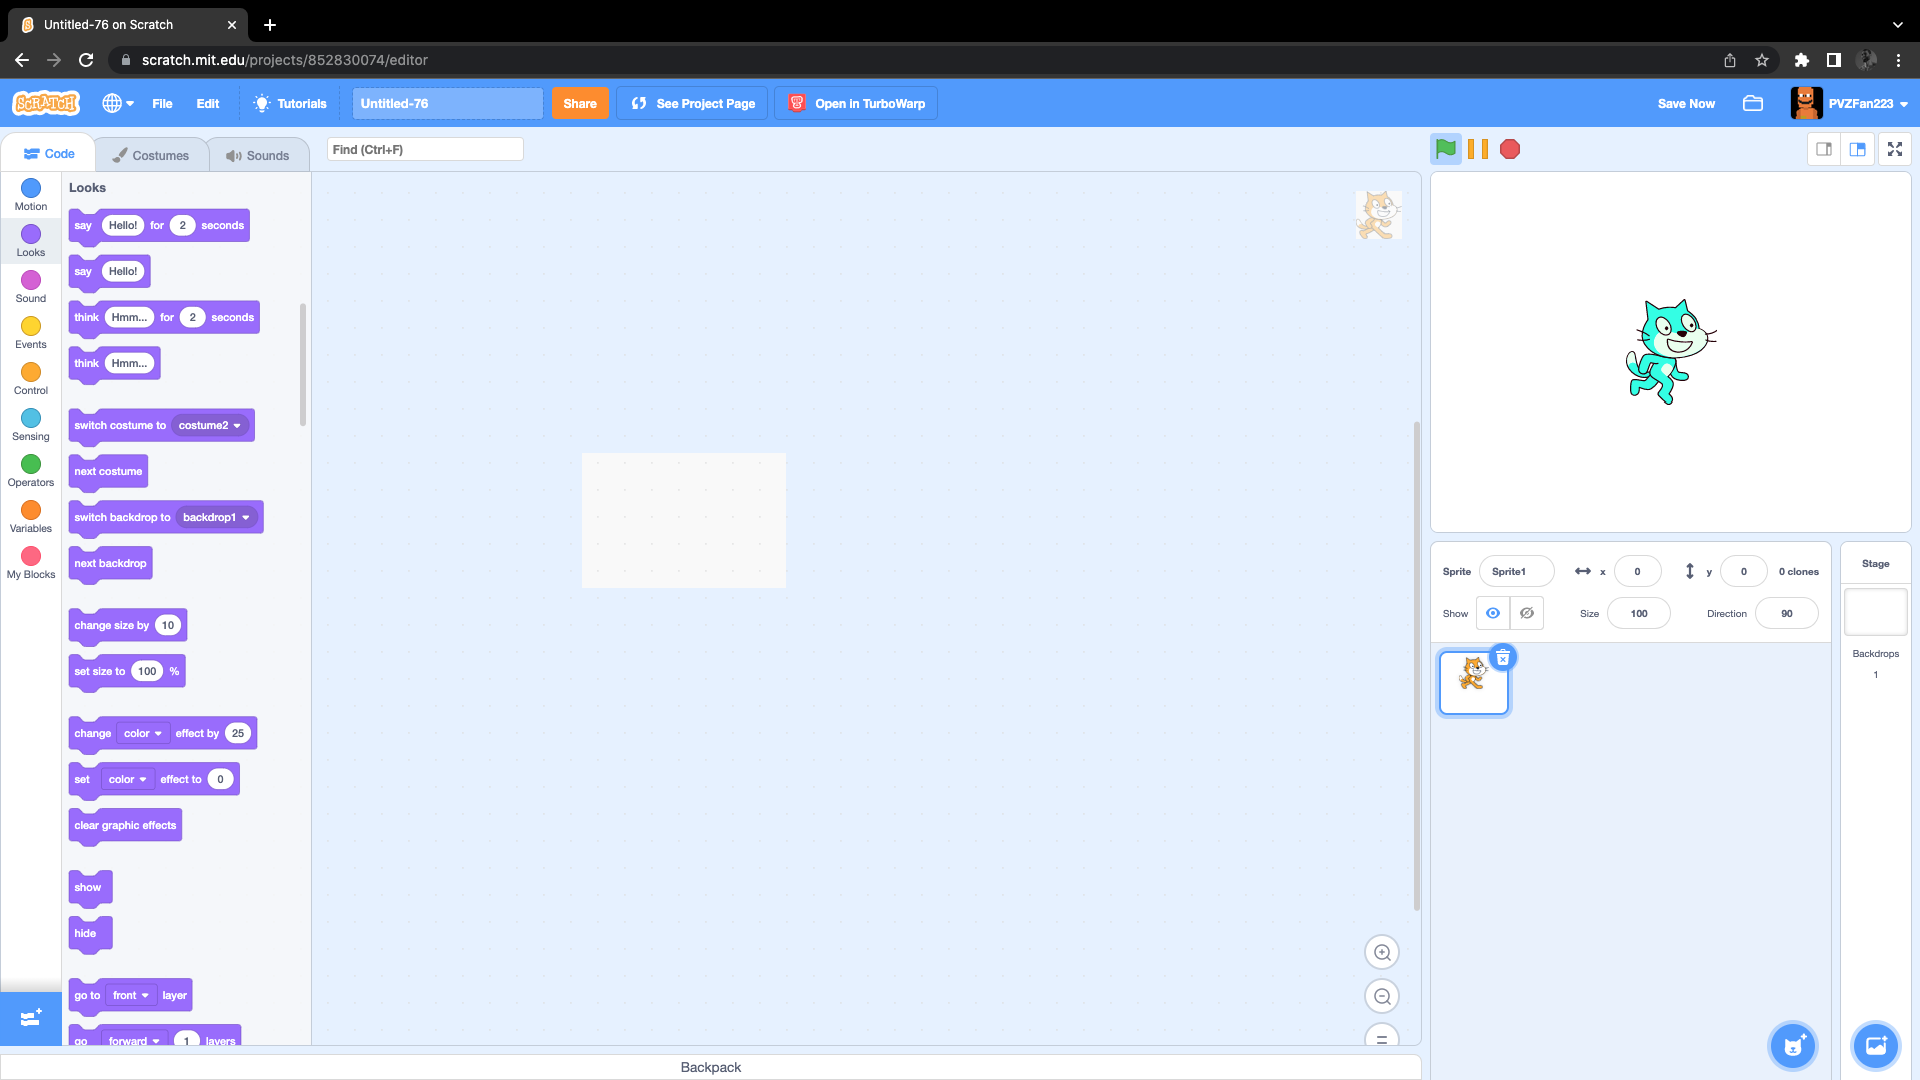The height and width of the screenshot is (1080, 1920).
Task: Click See Project Page button
Action: coord(692,103)
